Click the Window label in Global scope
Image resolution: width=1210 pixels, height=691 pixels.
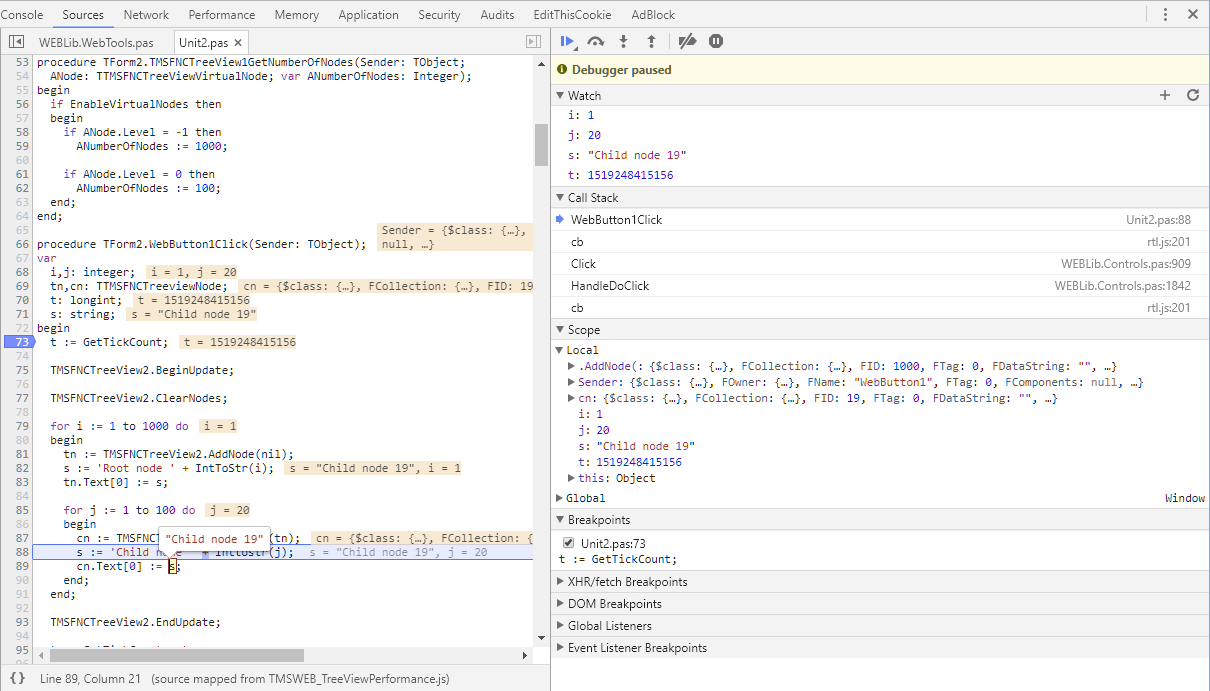click(x=1185, y=498)
